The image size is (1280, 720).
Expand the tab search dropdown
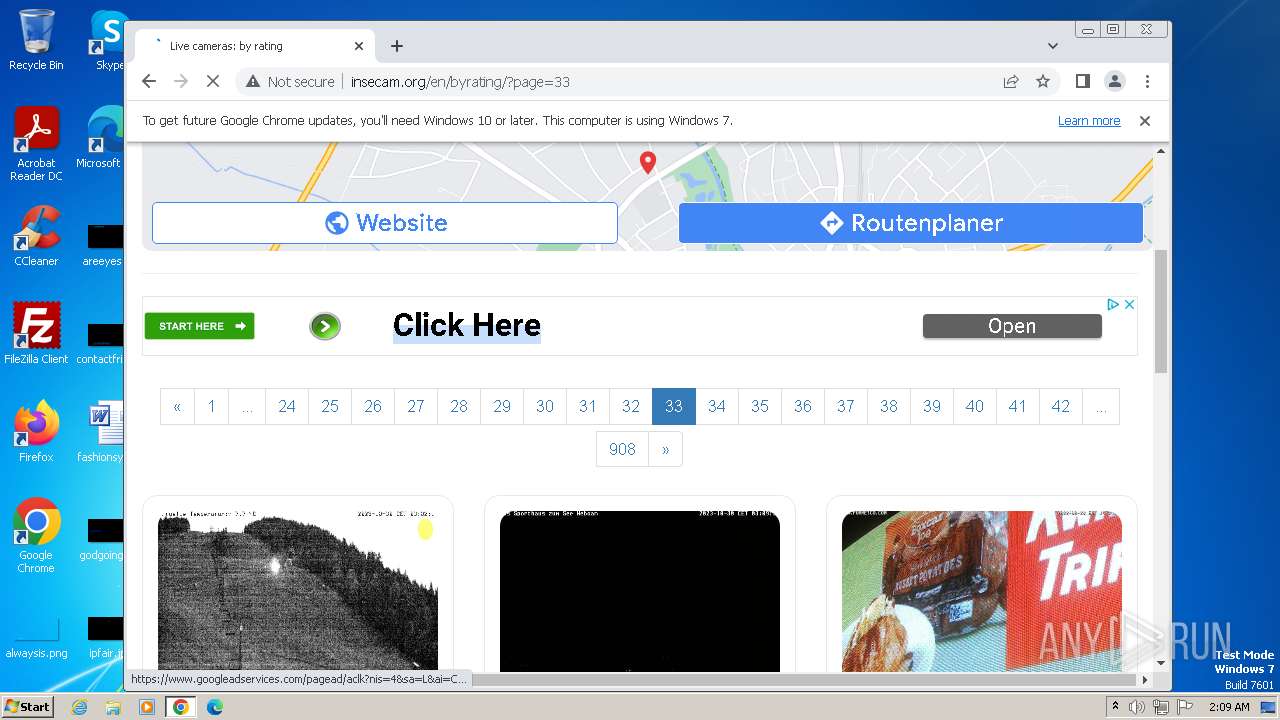1052,46
